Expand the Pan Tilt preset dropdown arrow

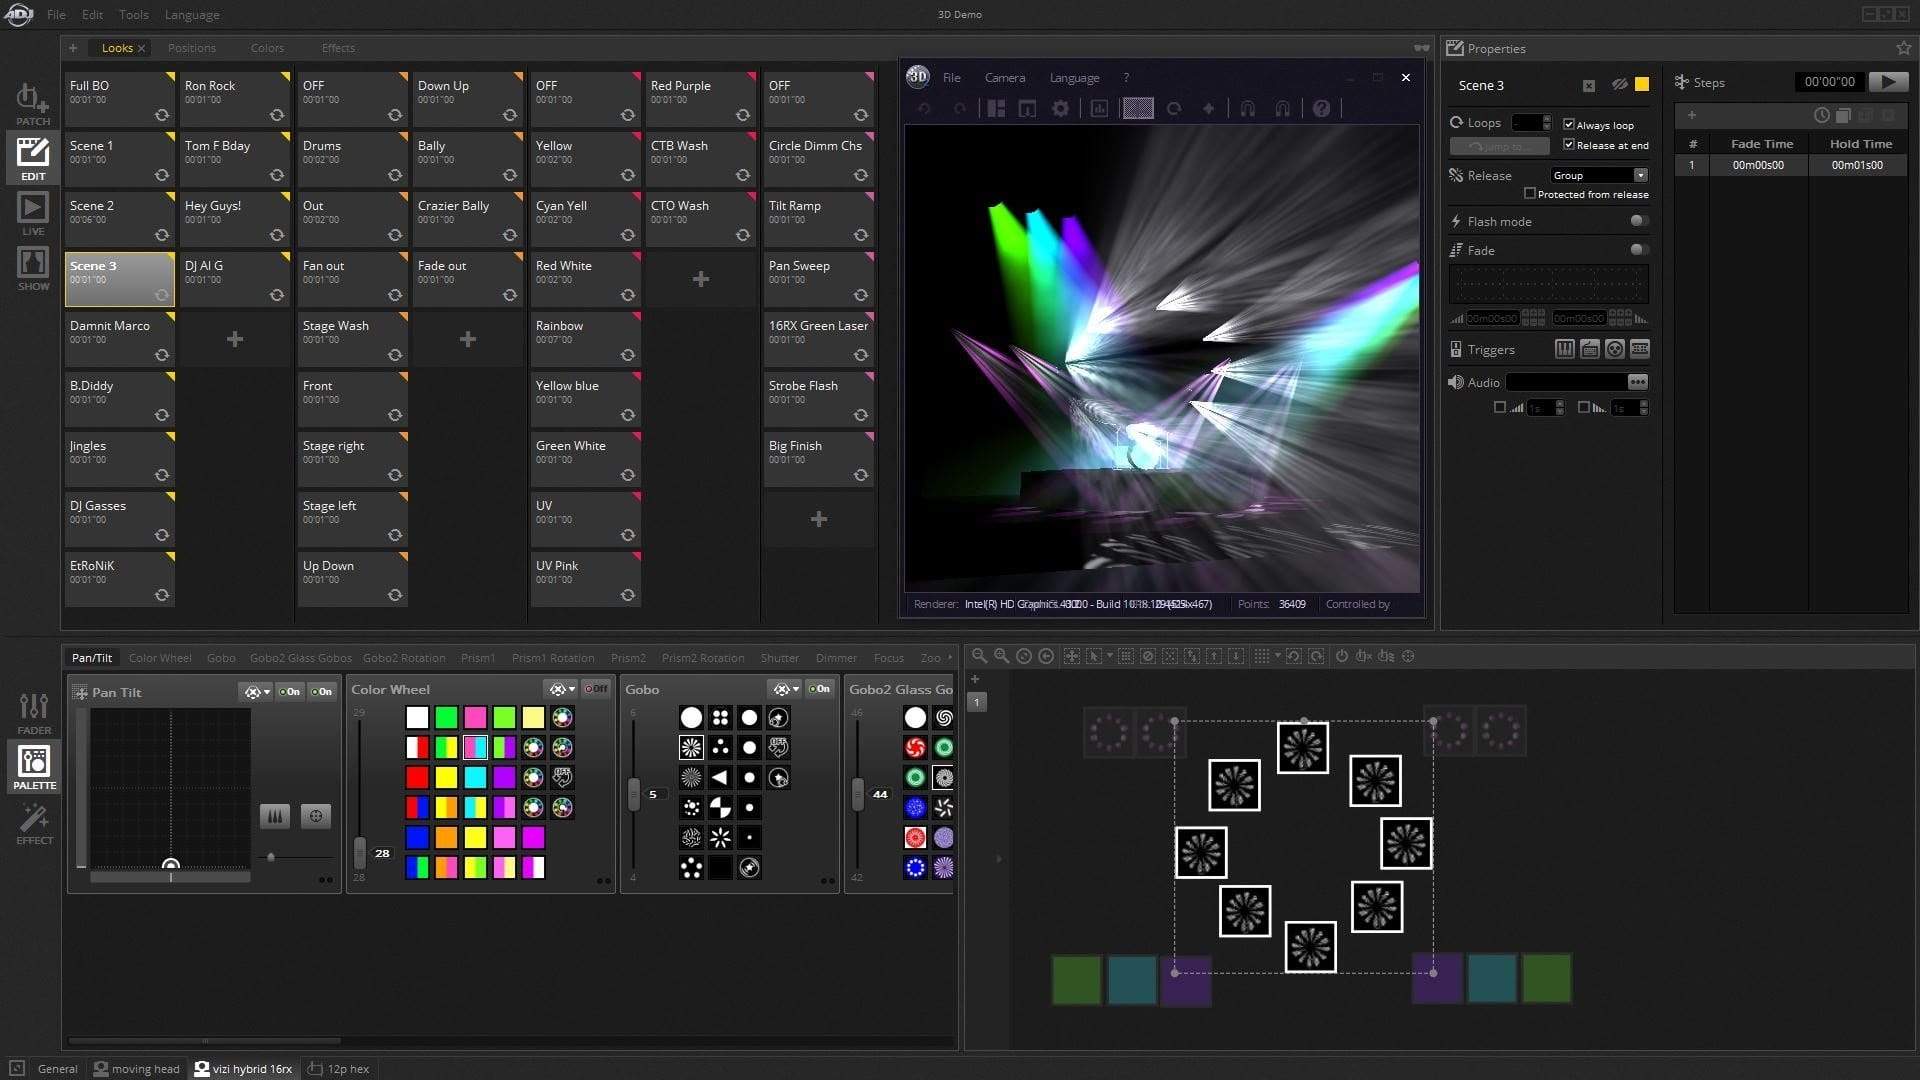[x=267, y=692]
